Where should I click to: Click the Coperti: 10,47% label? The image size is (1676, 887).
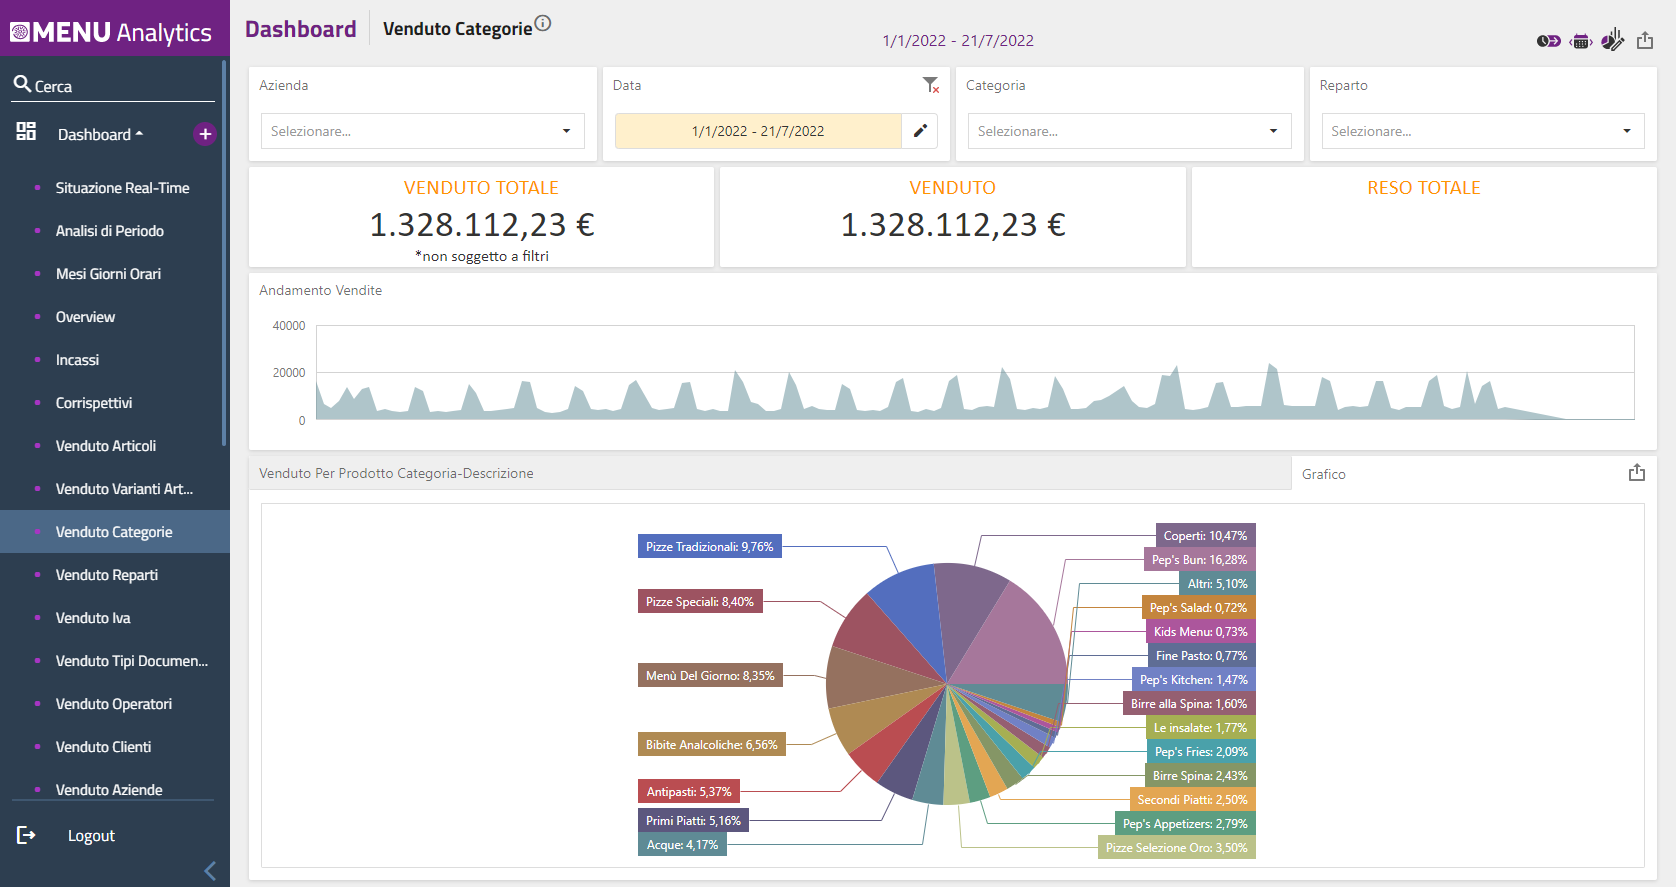point(1205,535)
